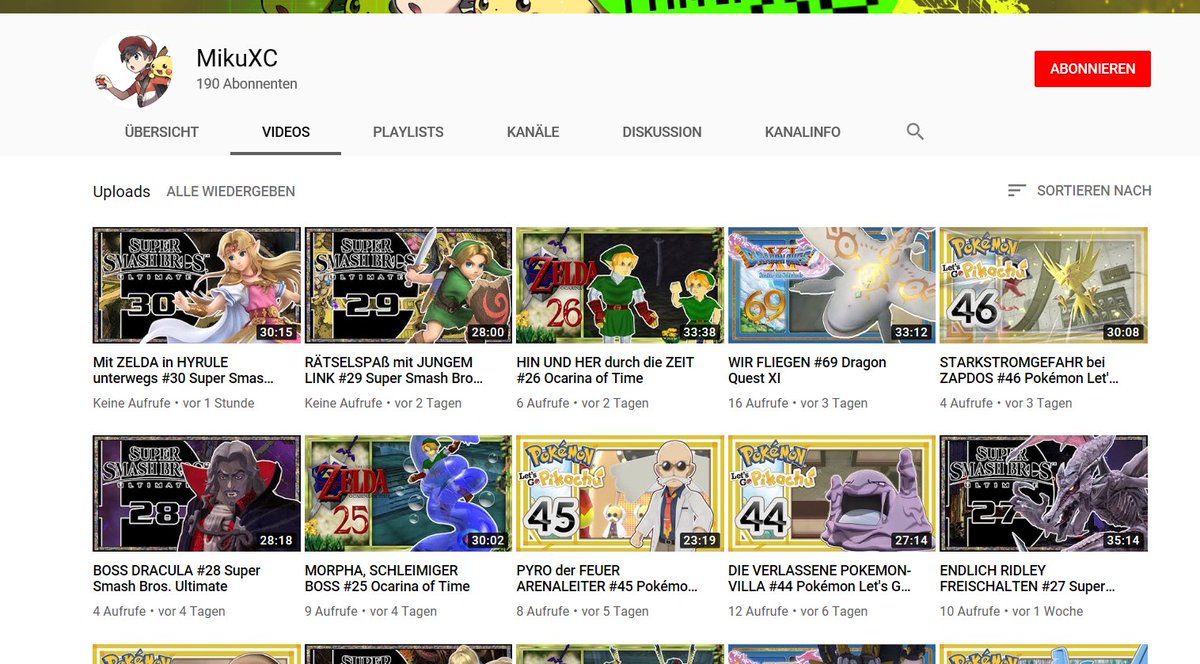Open title 'STARKSTROMGEFAHR bei ZAPDOS #46'
The width and height of the screenshot is (1200, 664).
coord(1030,370)
